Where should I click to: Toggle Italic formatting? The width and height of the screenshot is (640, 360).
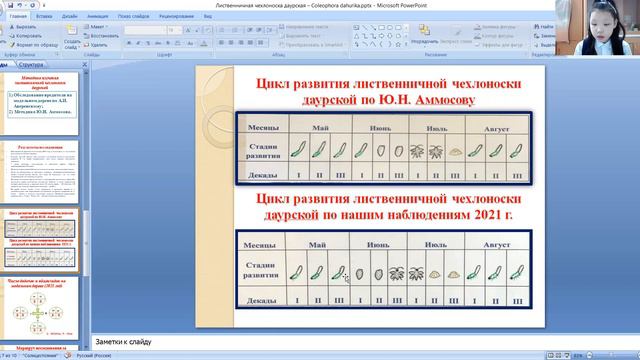pos(138,43)
